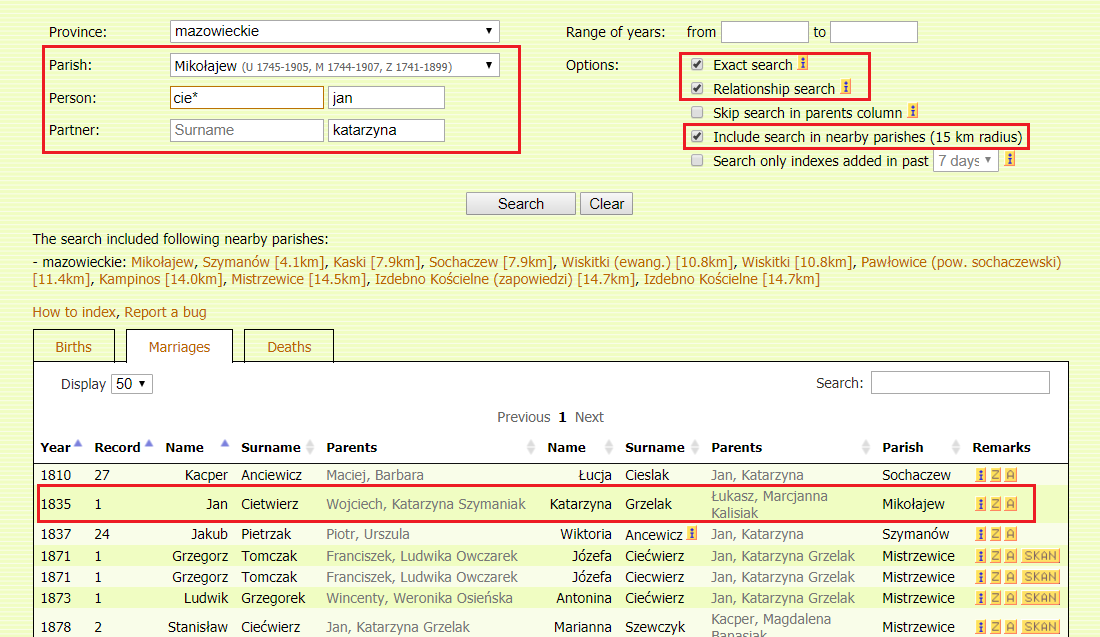The width and height of the screenshot is (1100, 637).
Task: Uncheck the Exact search checkbox
Action: (697, 65)
